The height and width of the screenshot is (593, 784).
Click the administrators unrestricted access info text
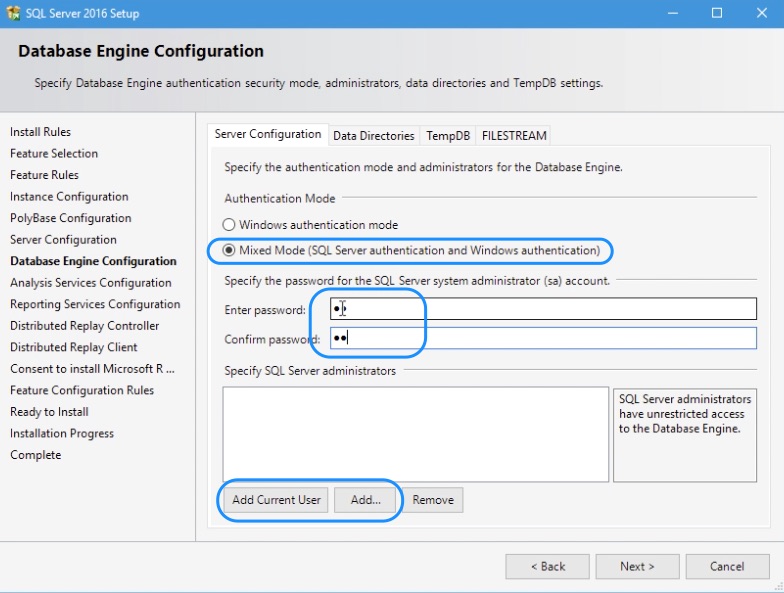tap(684, 414)
